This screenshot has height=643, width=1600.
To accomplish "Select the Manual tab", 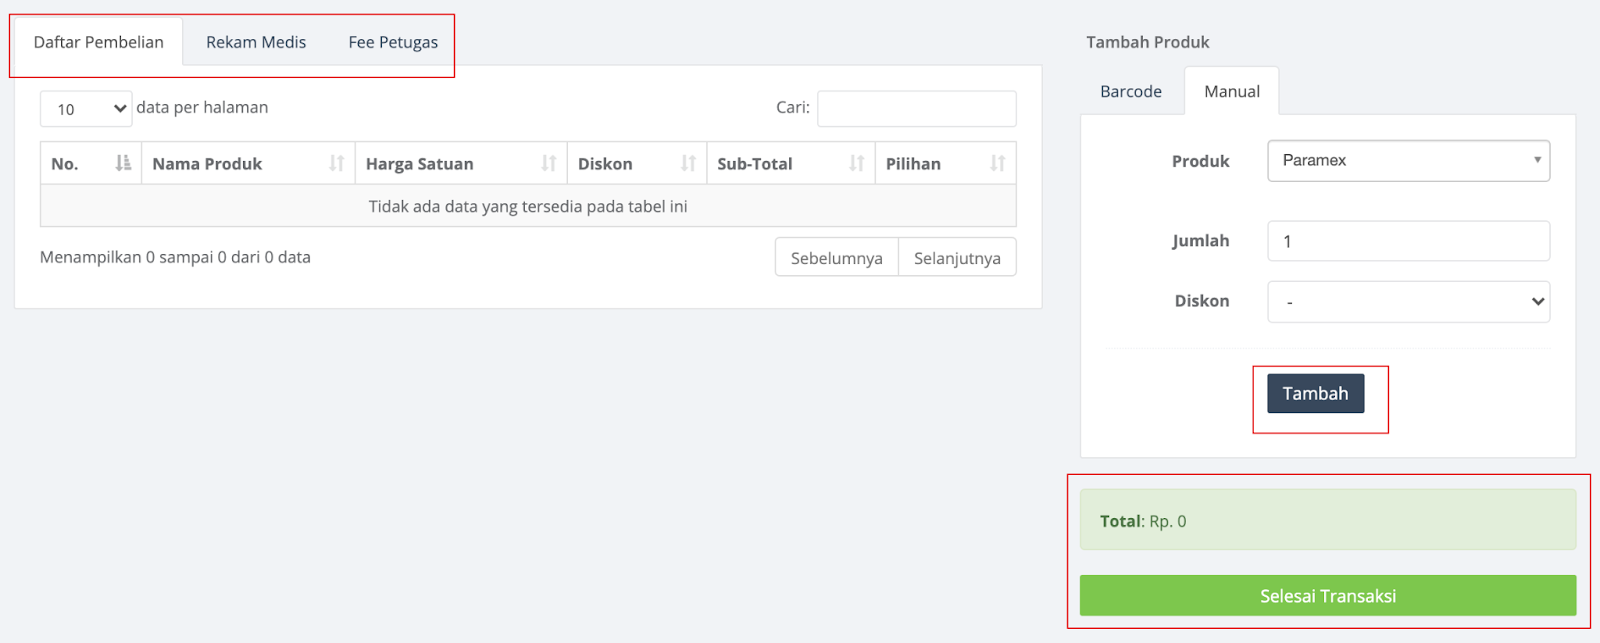I will 1232,91.
